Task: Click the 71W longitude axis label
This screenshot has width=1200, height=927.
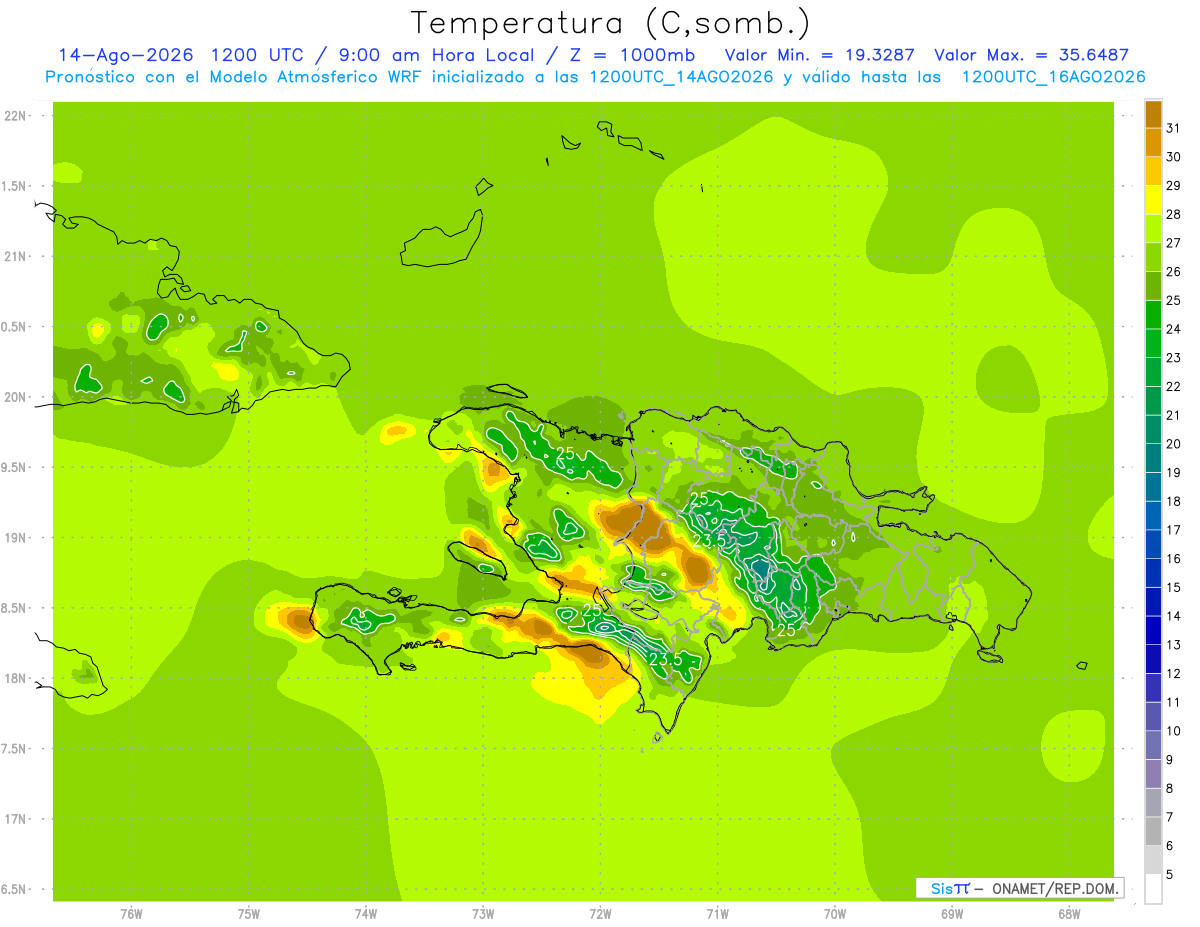Action: click(717, 914)
